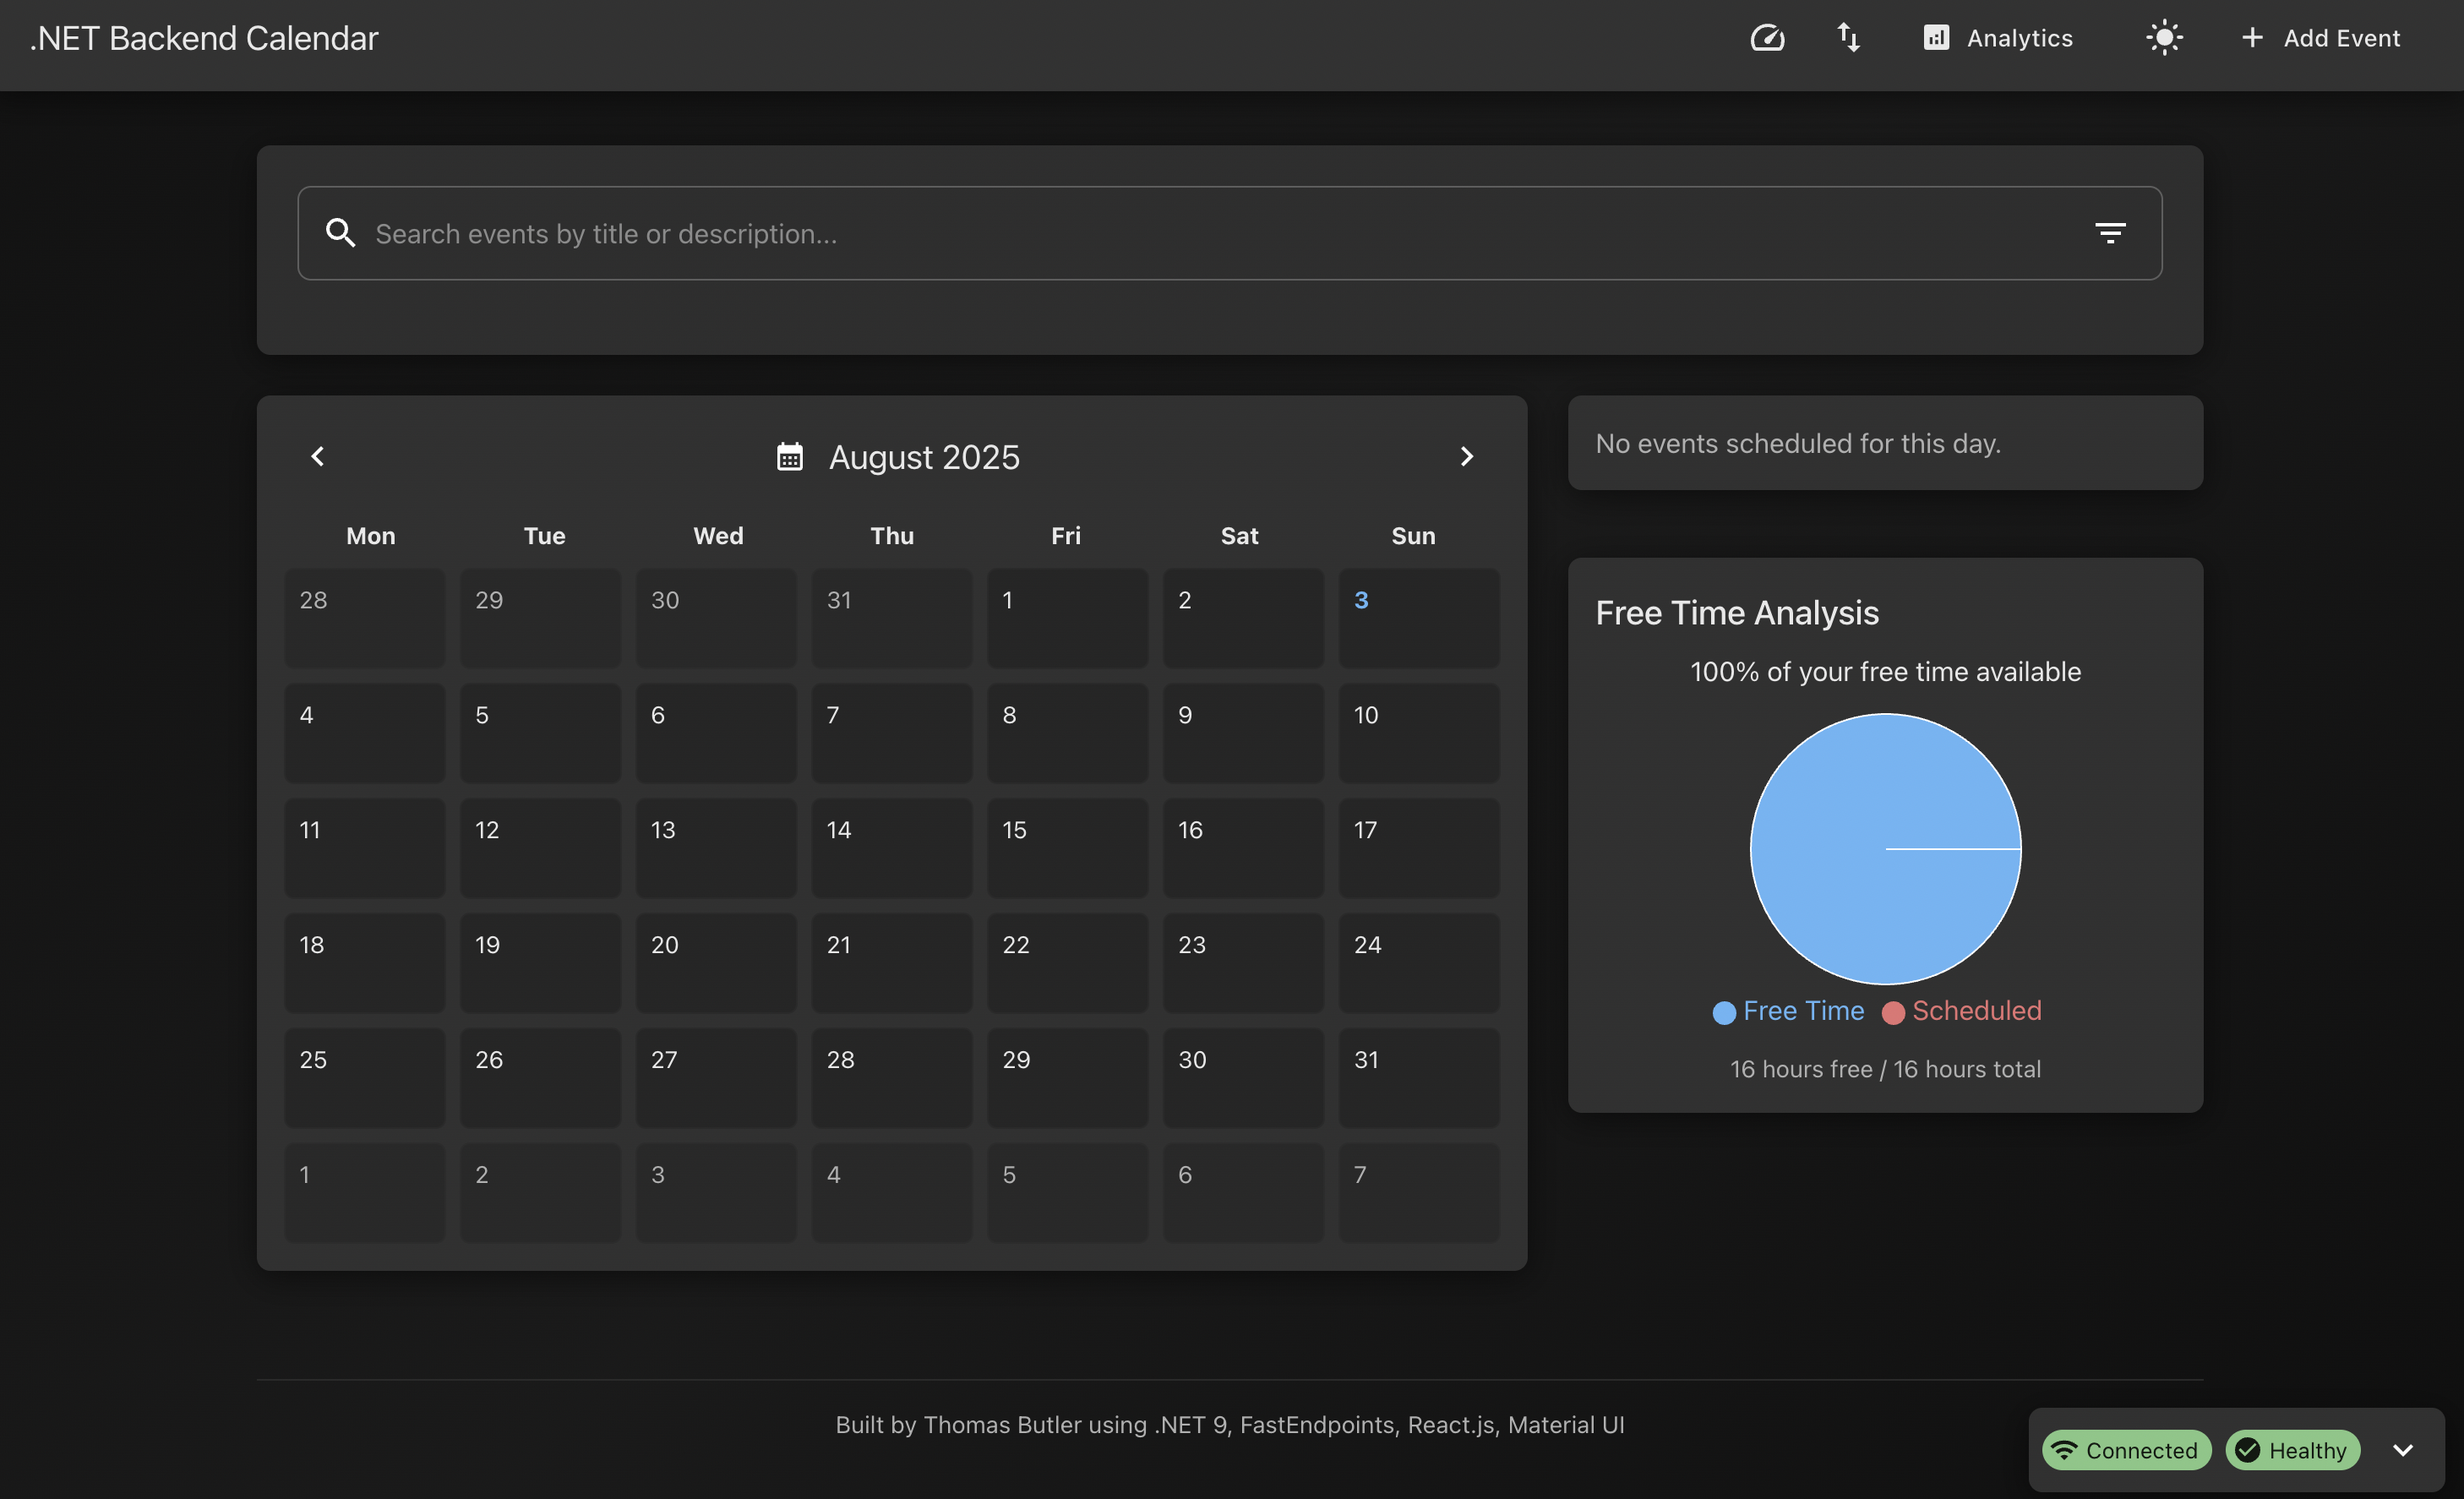Toggle Free Time legend item

[x=1788, y=1011]
